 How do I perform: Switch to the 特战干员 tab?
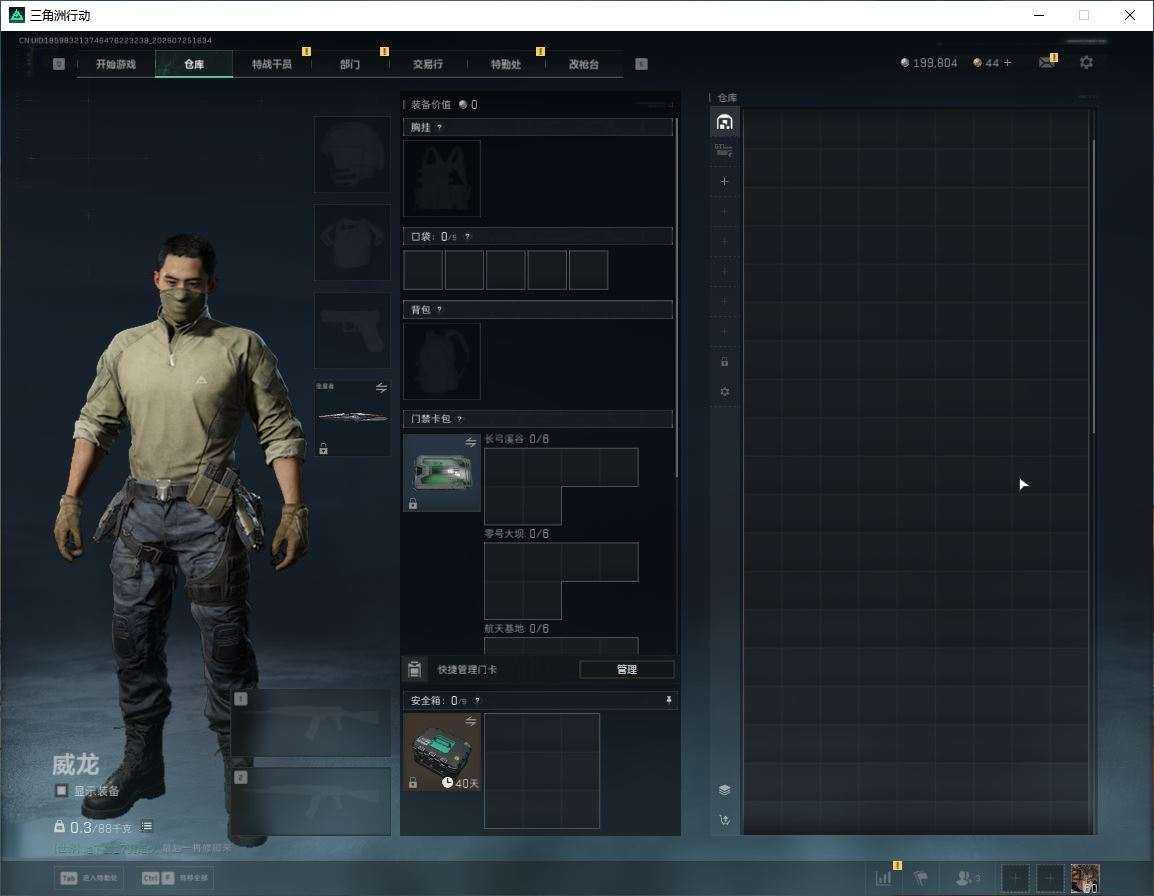click(x=272, y=64)
